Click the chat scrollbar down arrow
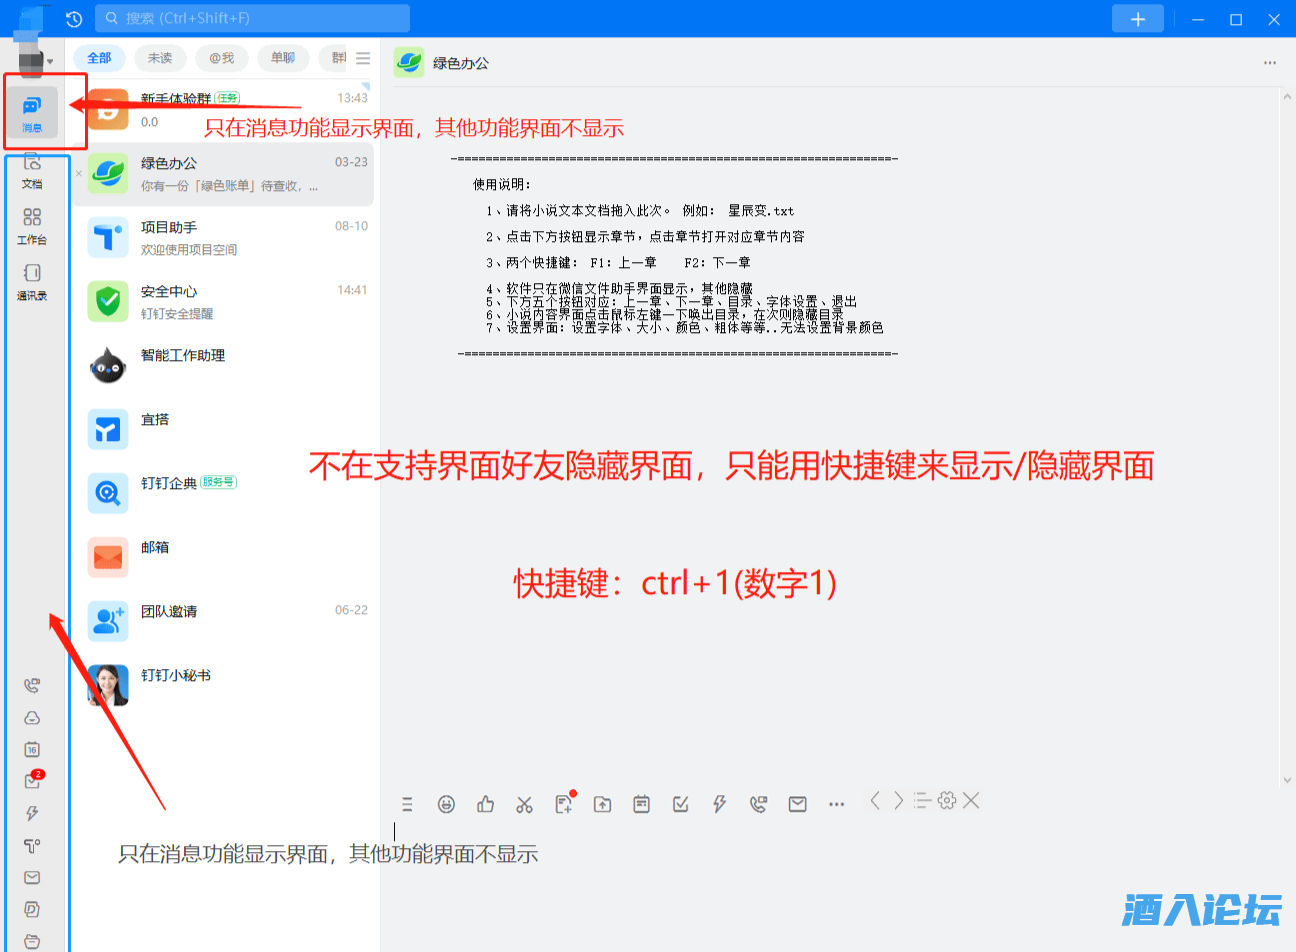1296x952 pixels. tap(1287, 781)
